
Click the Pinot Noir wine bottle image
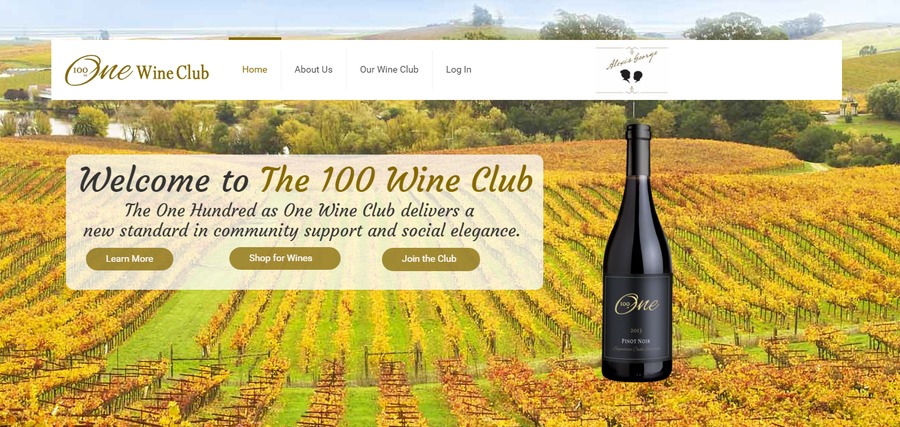[637, 252]
